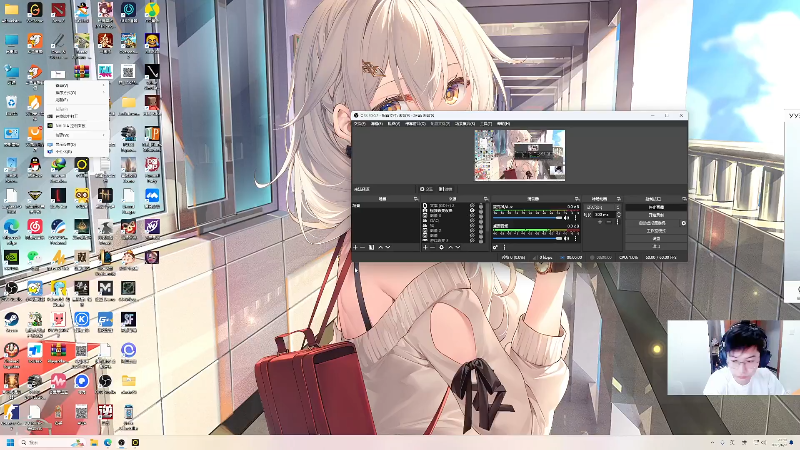This screenshot has height=450, width=800.
Task: Choose NVIDIA Control Panel in context menu
Action: [77, 126]
